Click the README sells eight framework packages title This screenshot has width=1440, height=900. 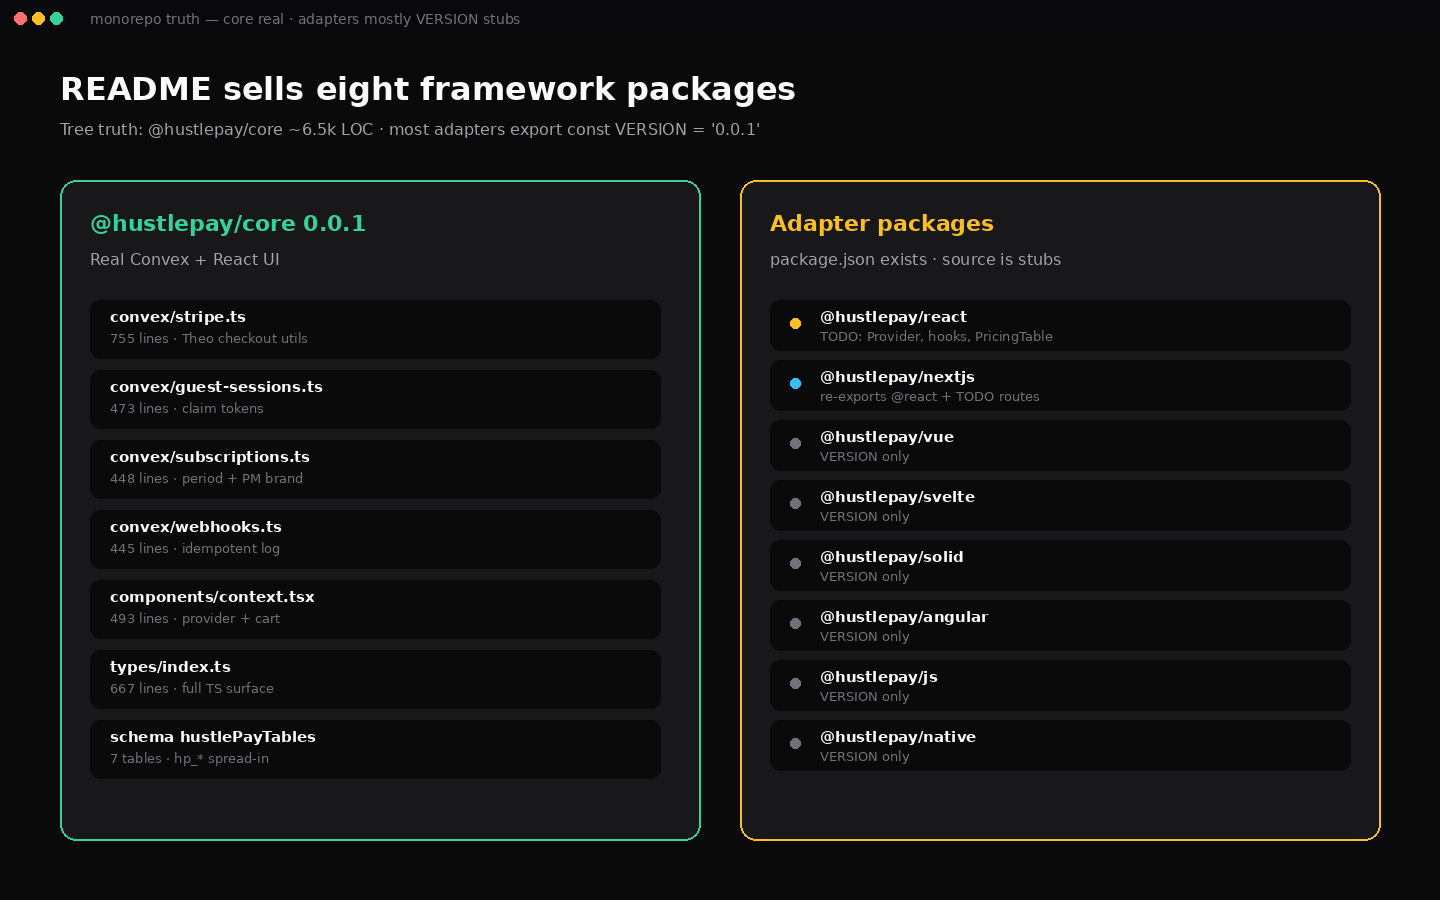pyautogui.click(x=428, y=89)
